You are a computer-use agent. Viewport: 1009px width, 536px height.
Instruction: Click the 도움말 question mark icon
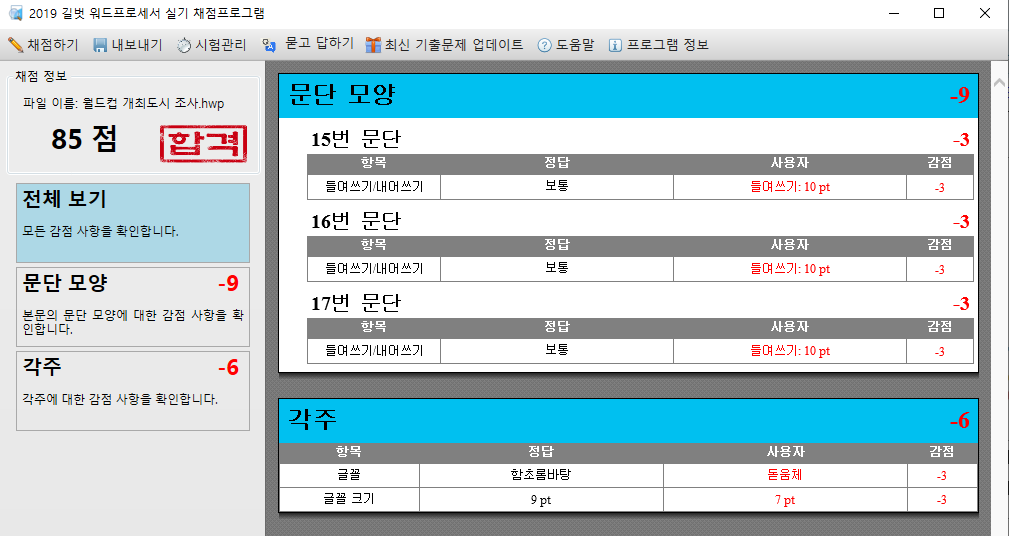click(544, 45)
